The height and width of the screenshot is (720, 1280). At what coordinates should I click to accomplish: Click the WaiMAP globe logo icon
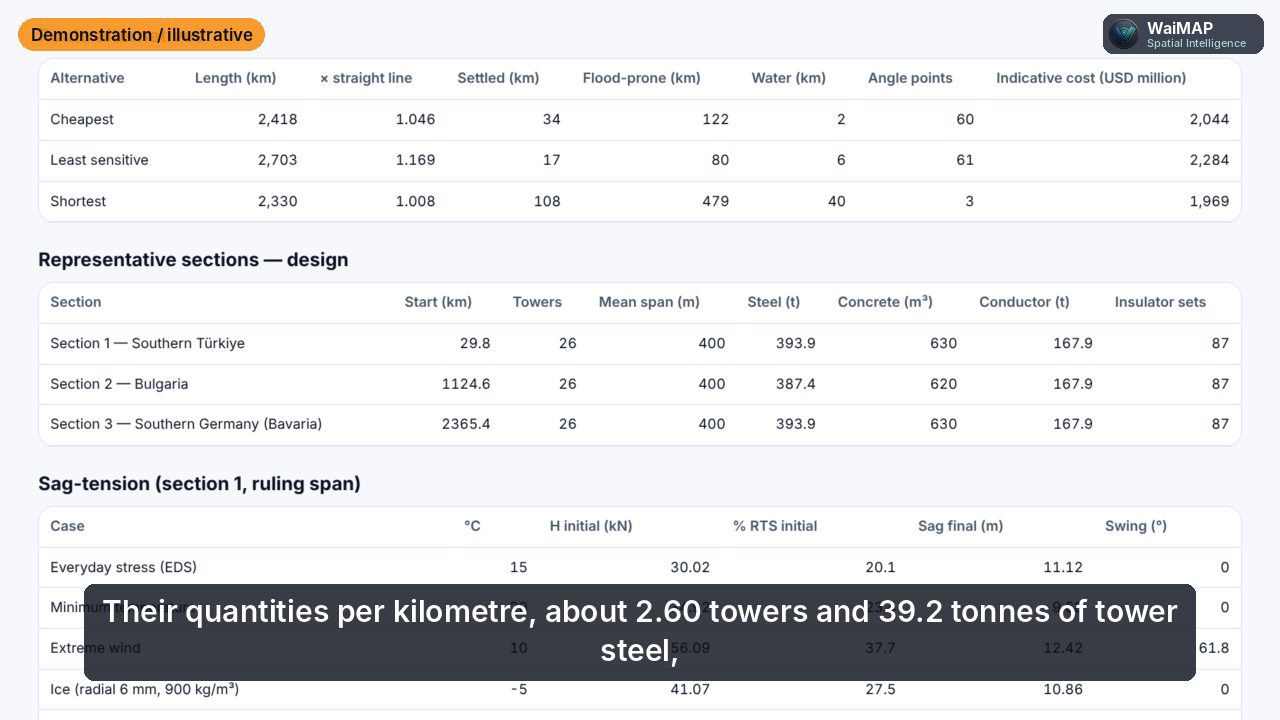pyautogui.click(x=1124, y=34)
